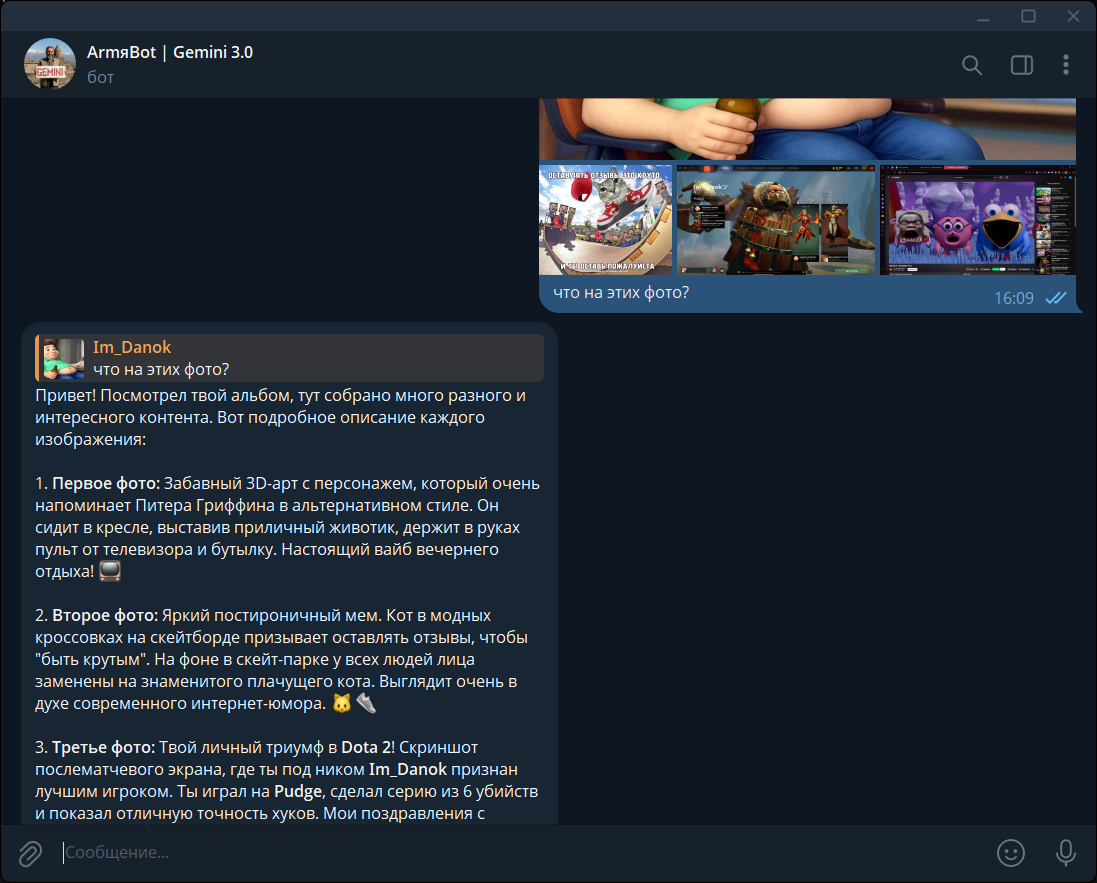Toggle the right sidebar panel icon
Image resolution: width=1097 pixels, height=883 pixels.
1021,65
